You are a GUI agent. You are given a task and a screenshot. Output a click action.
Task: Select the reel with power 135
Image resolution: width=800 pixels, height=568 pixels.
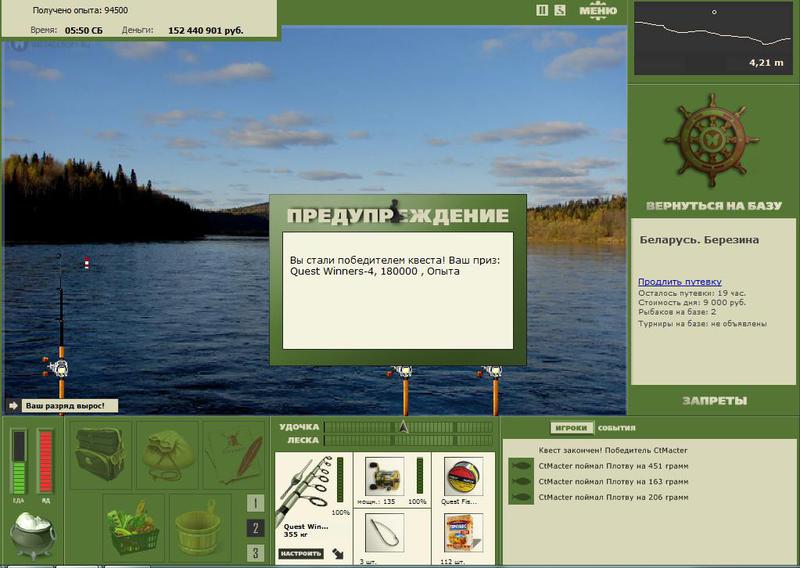[384, 476]
